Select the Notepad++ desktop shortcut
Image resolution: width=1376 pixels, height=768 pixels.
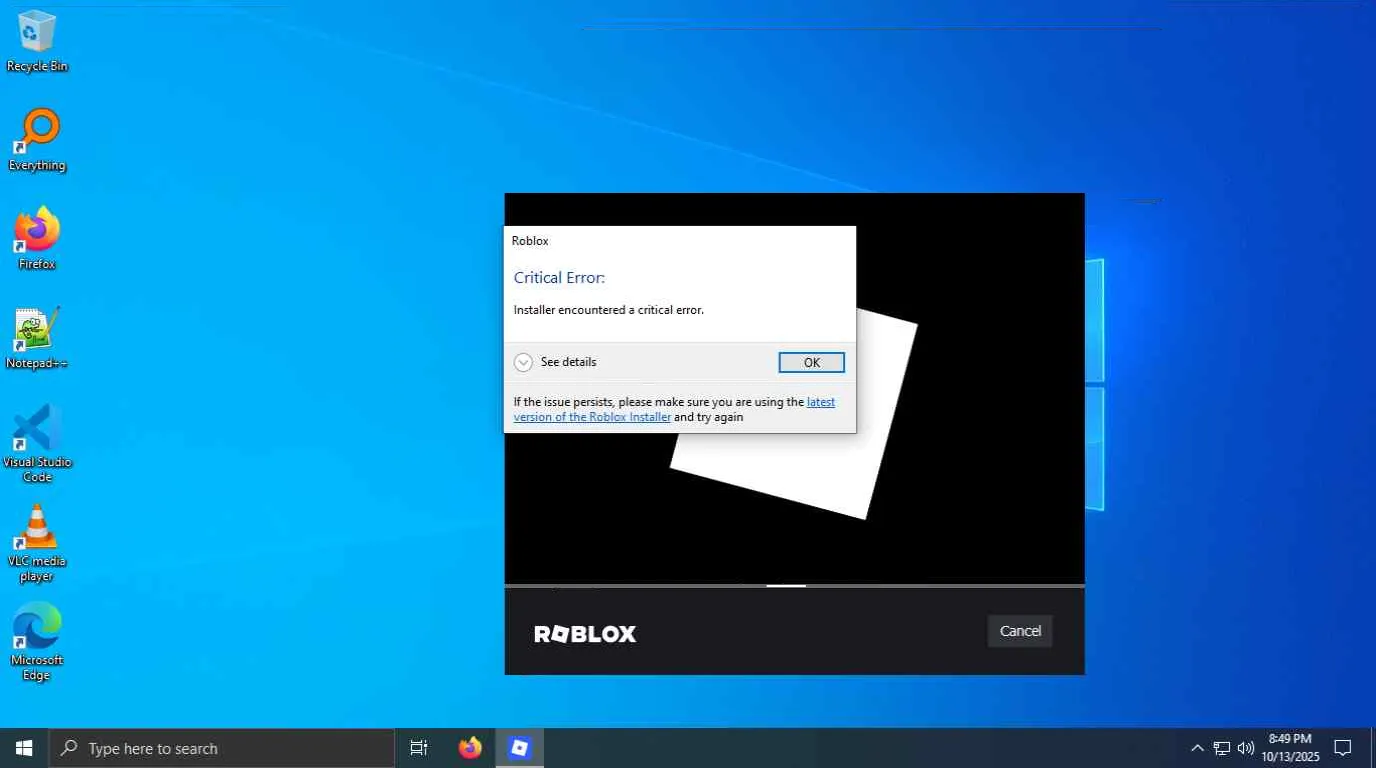coord(37,338)
